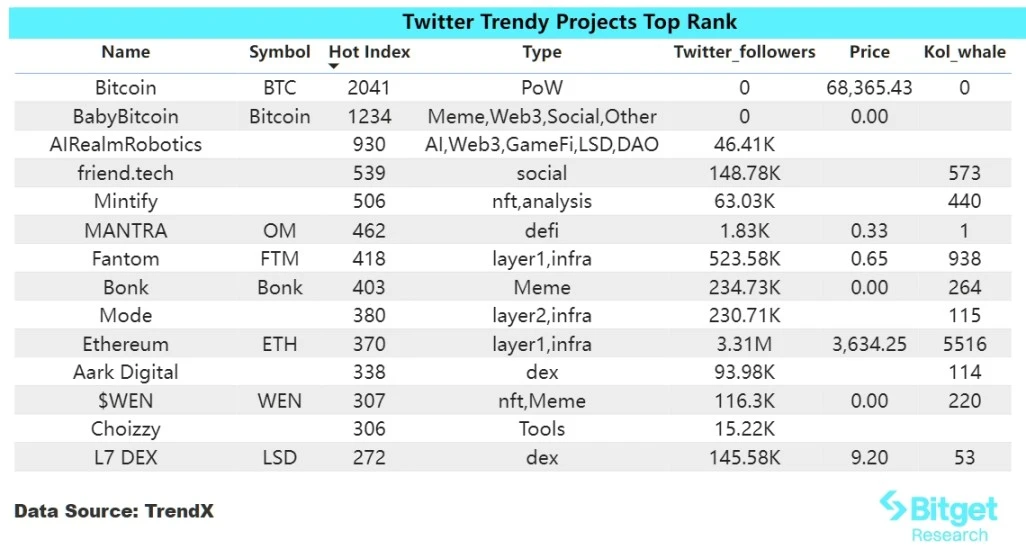Screen dimensions: 1026x558
Task: Click the Symbol column header
Action: [280, 52]
